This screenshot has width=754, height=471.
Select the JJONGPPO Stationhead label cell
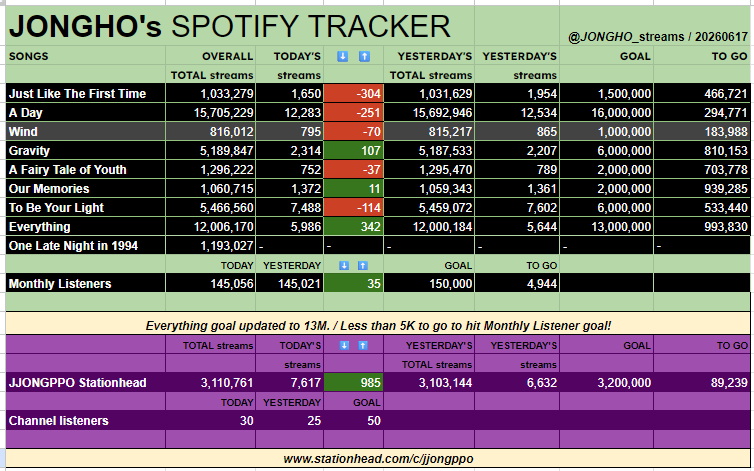click(x=86, y=382)
